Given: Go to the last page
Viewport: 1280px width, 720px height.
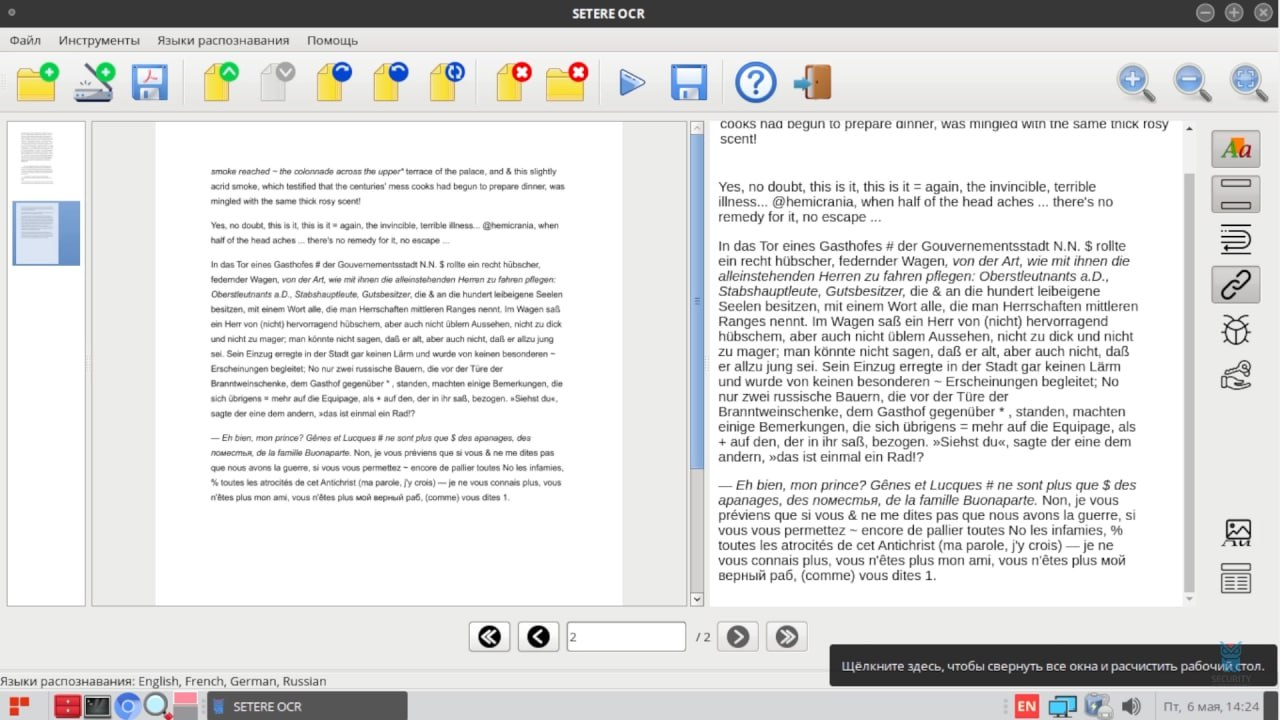Looking at the screenshot, I should point(787,636).
